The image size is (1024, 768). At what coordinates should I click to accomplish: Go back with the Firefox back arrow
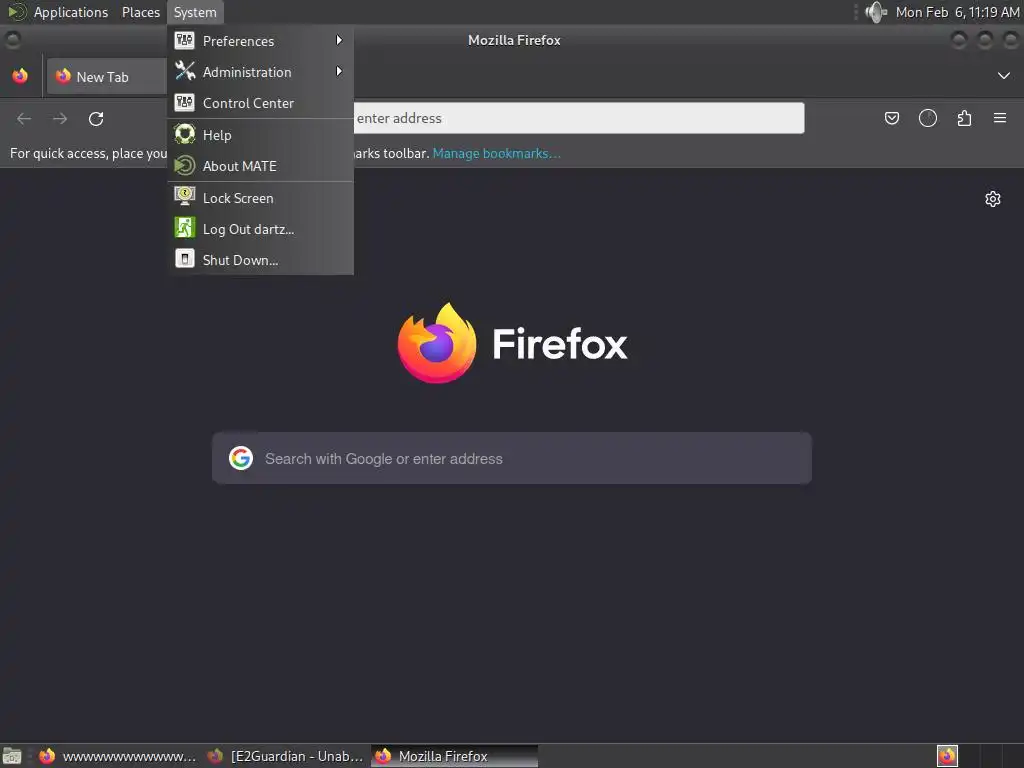pos(24,119)
